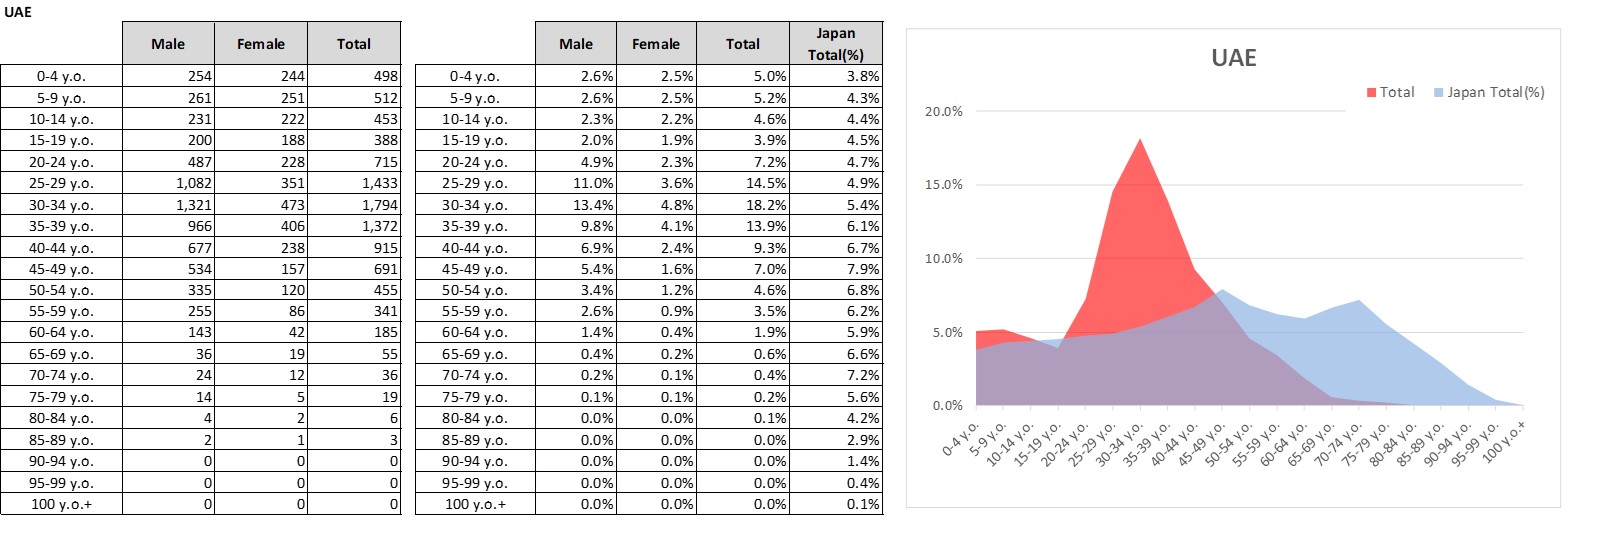Select the Japan 7.2% cell
The width and height of the screenshot is (1600, 536).
click(x=835, y=375)
